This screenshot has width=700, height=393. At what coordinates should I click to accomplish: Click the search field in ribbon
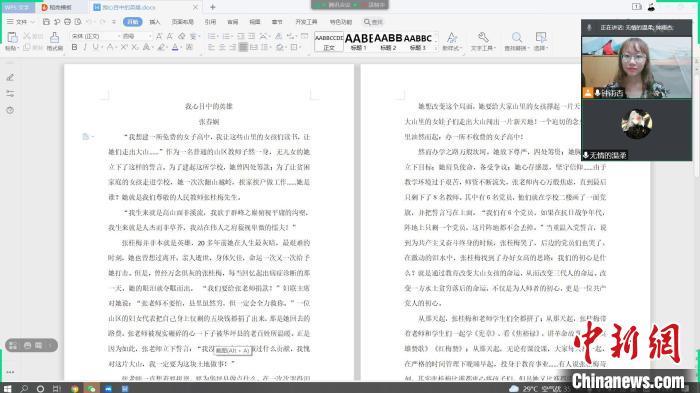click(x=374, y=21)
